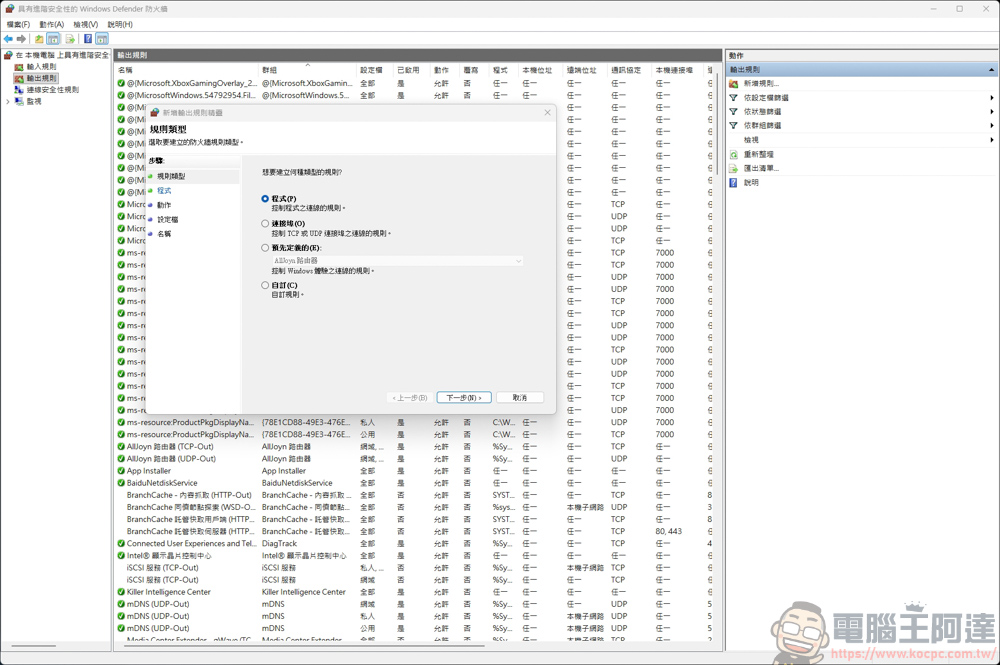
Task: Click 匯出清單... in the action pane
Action: point(761,168)
